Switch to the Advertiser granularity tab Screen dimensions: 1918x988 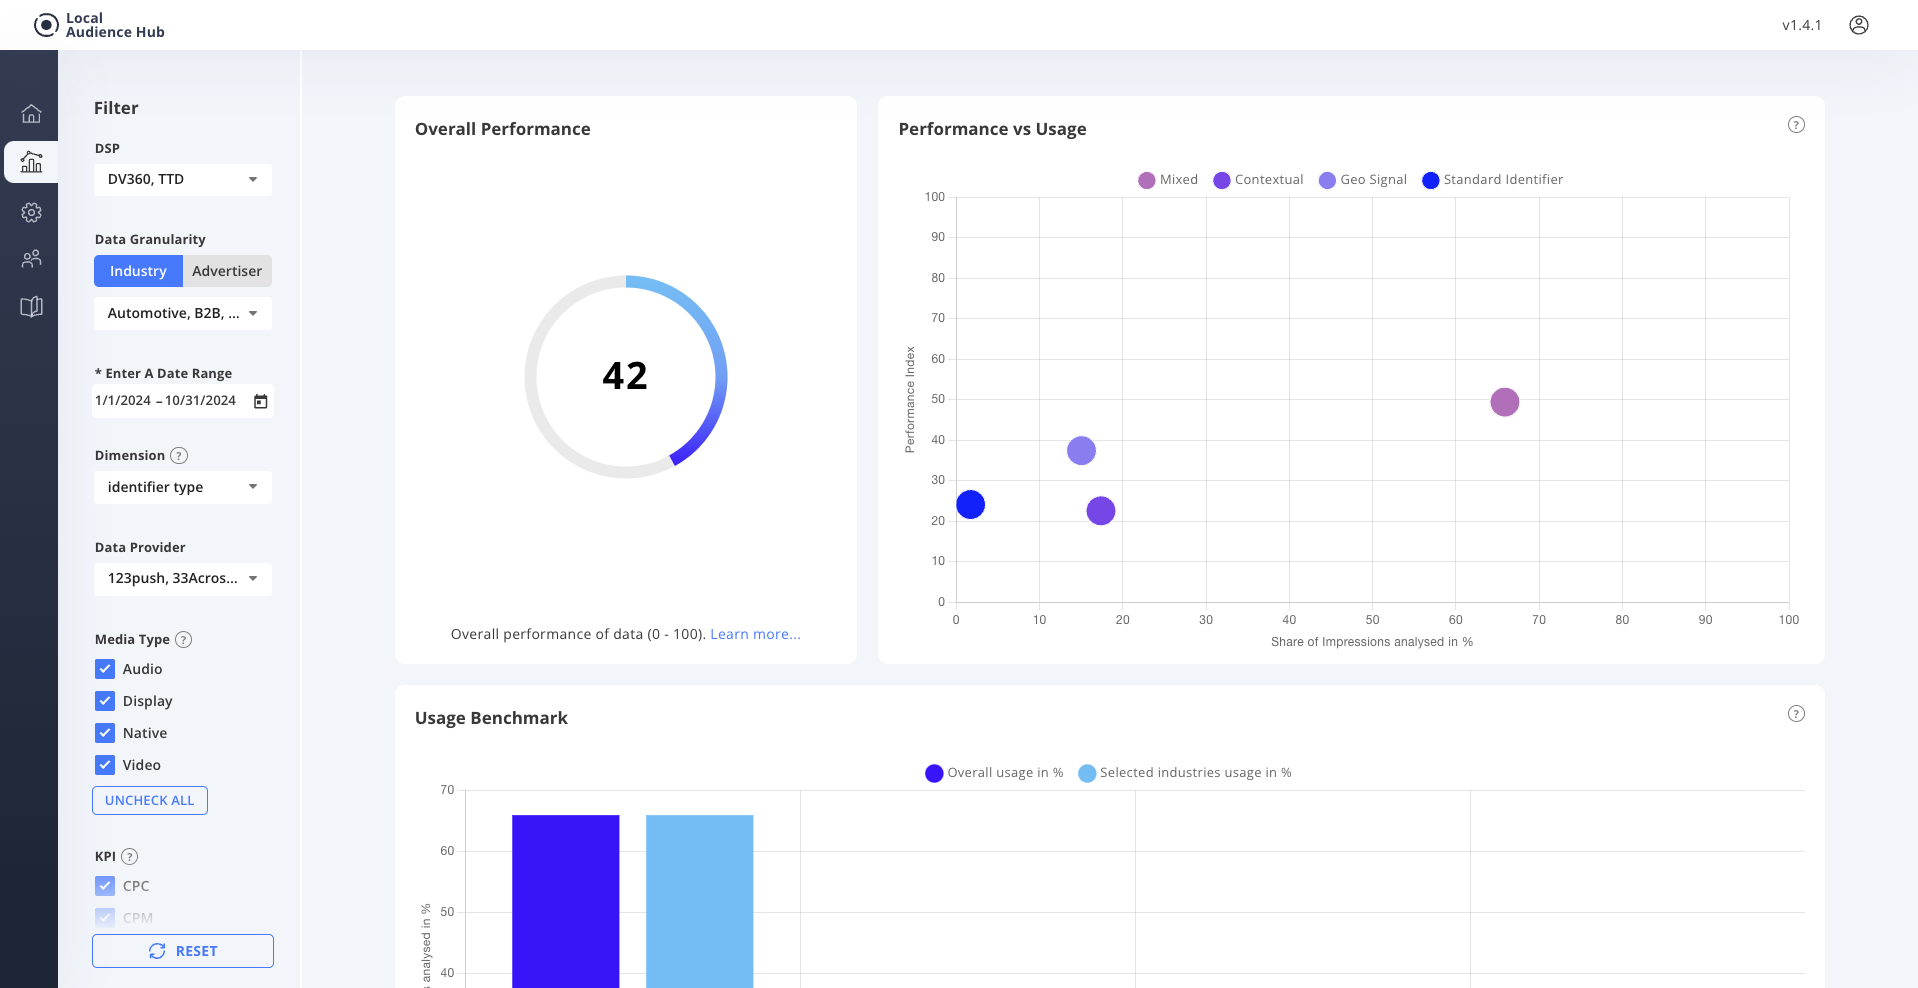click(227, 271)
